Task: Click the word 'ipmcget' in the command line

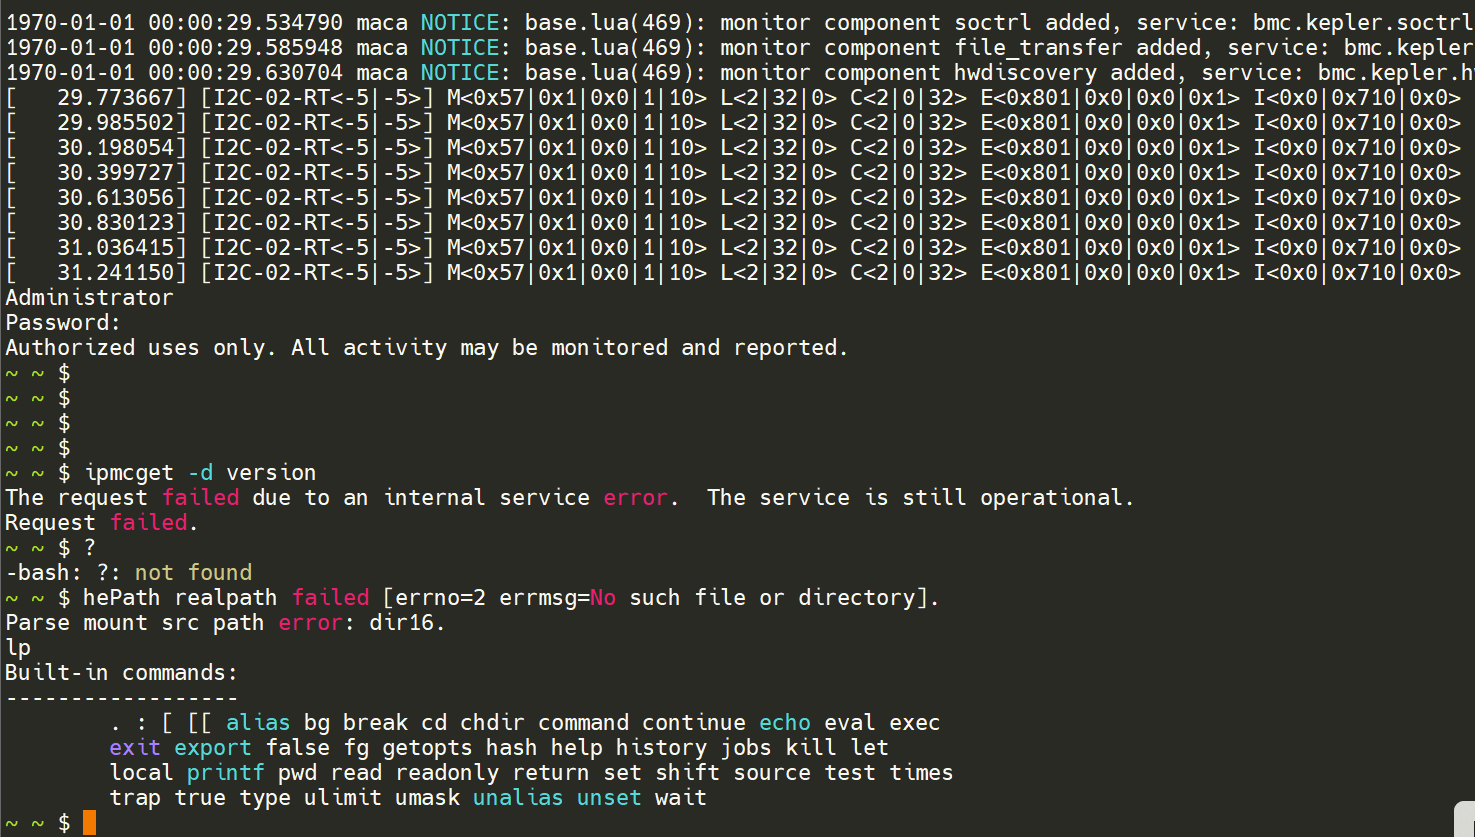Action: tap(129, 472)
